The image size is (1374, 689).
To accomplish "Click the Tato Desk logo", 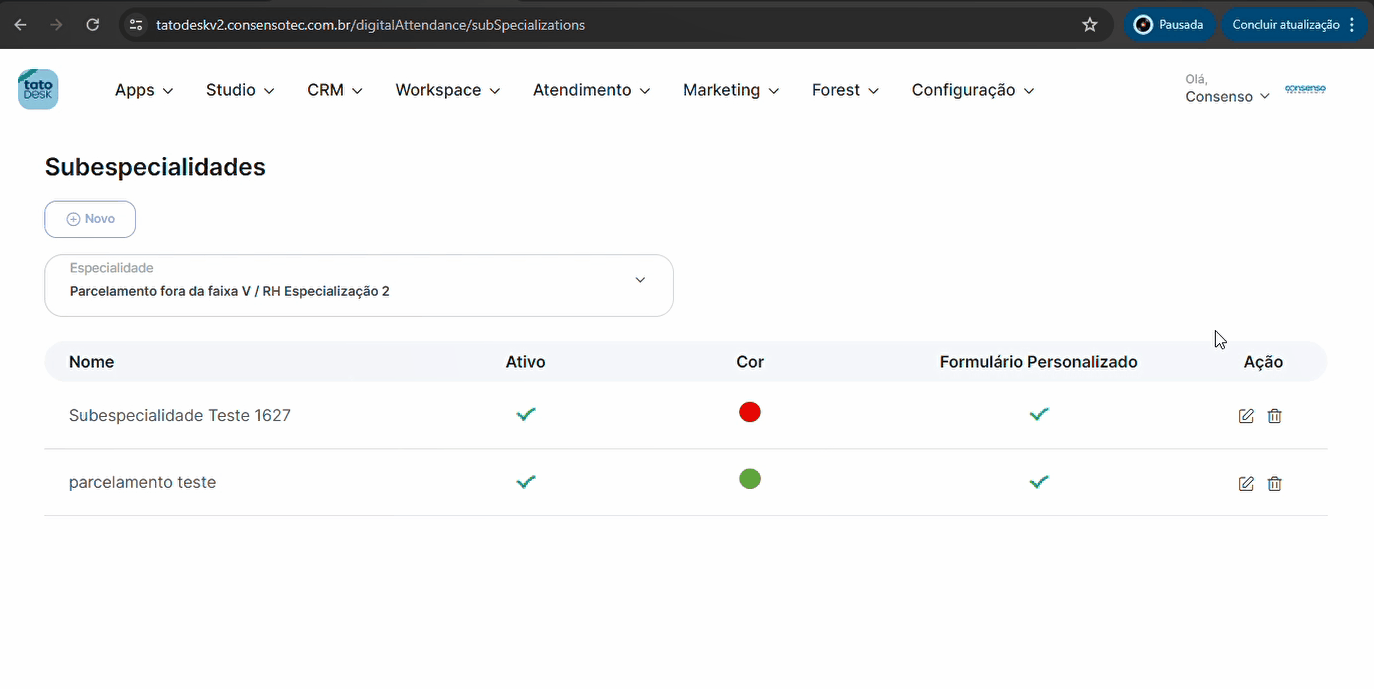I will tap(38, 89).
